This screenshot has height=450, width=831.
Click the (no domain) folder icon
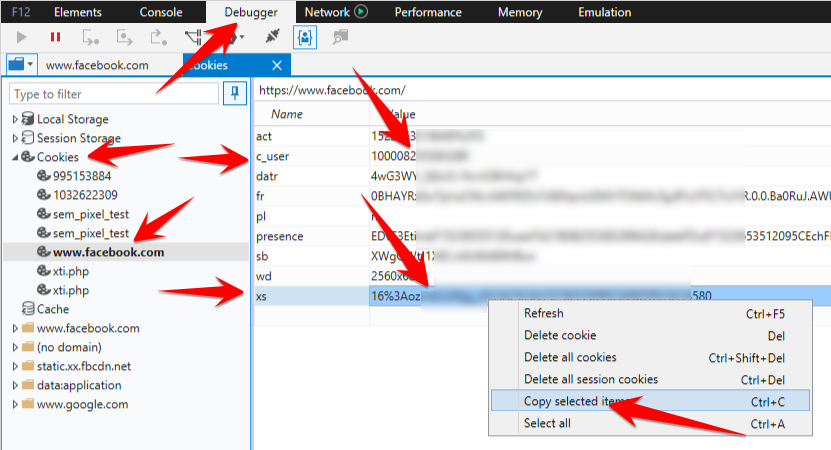28,347
